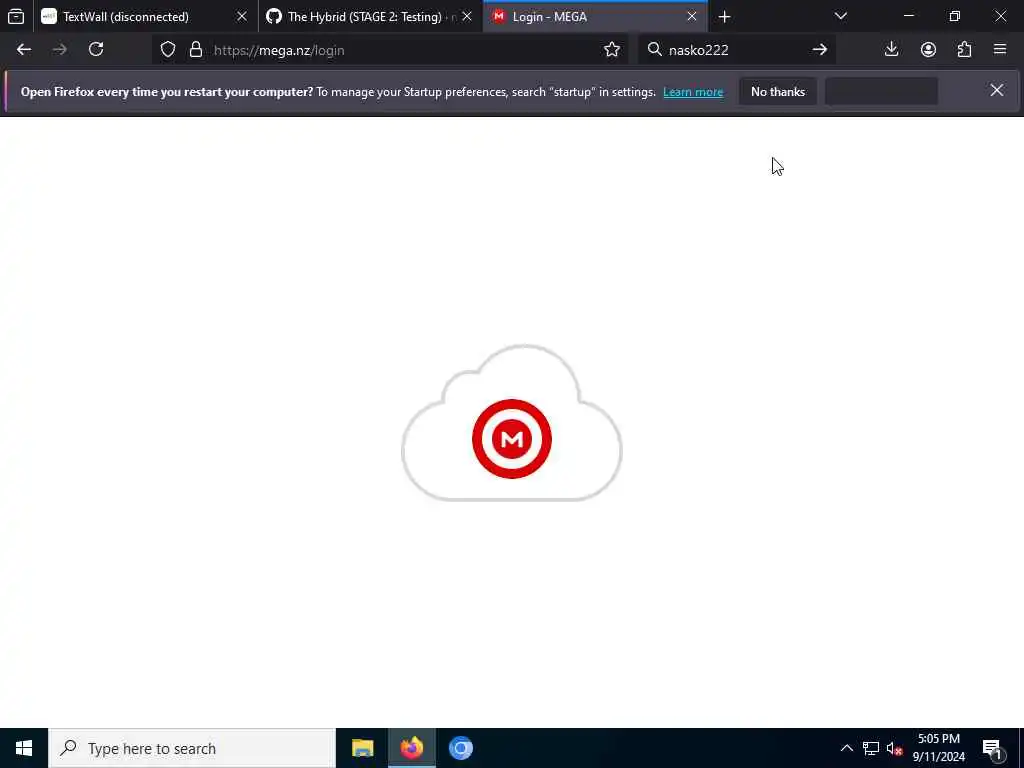
Task: Open the Firefox account icon
Action: tap(928, 50)
